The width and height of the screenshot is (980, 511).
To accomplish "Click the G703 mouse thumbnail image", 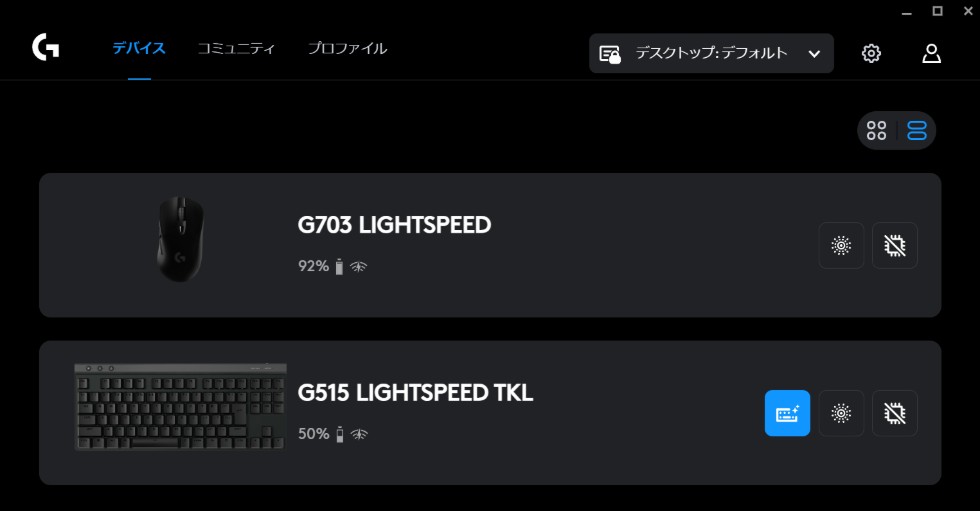I will [180, 239].
